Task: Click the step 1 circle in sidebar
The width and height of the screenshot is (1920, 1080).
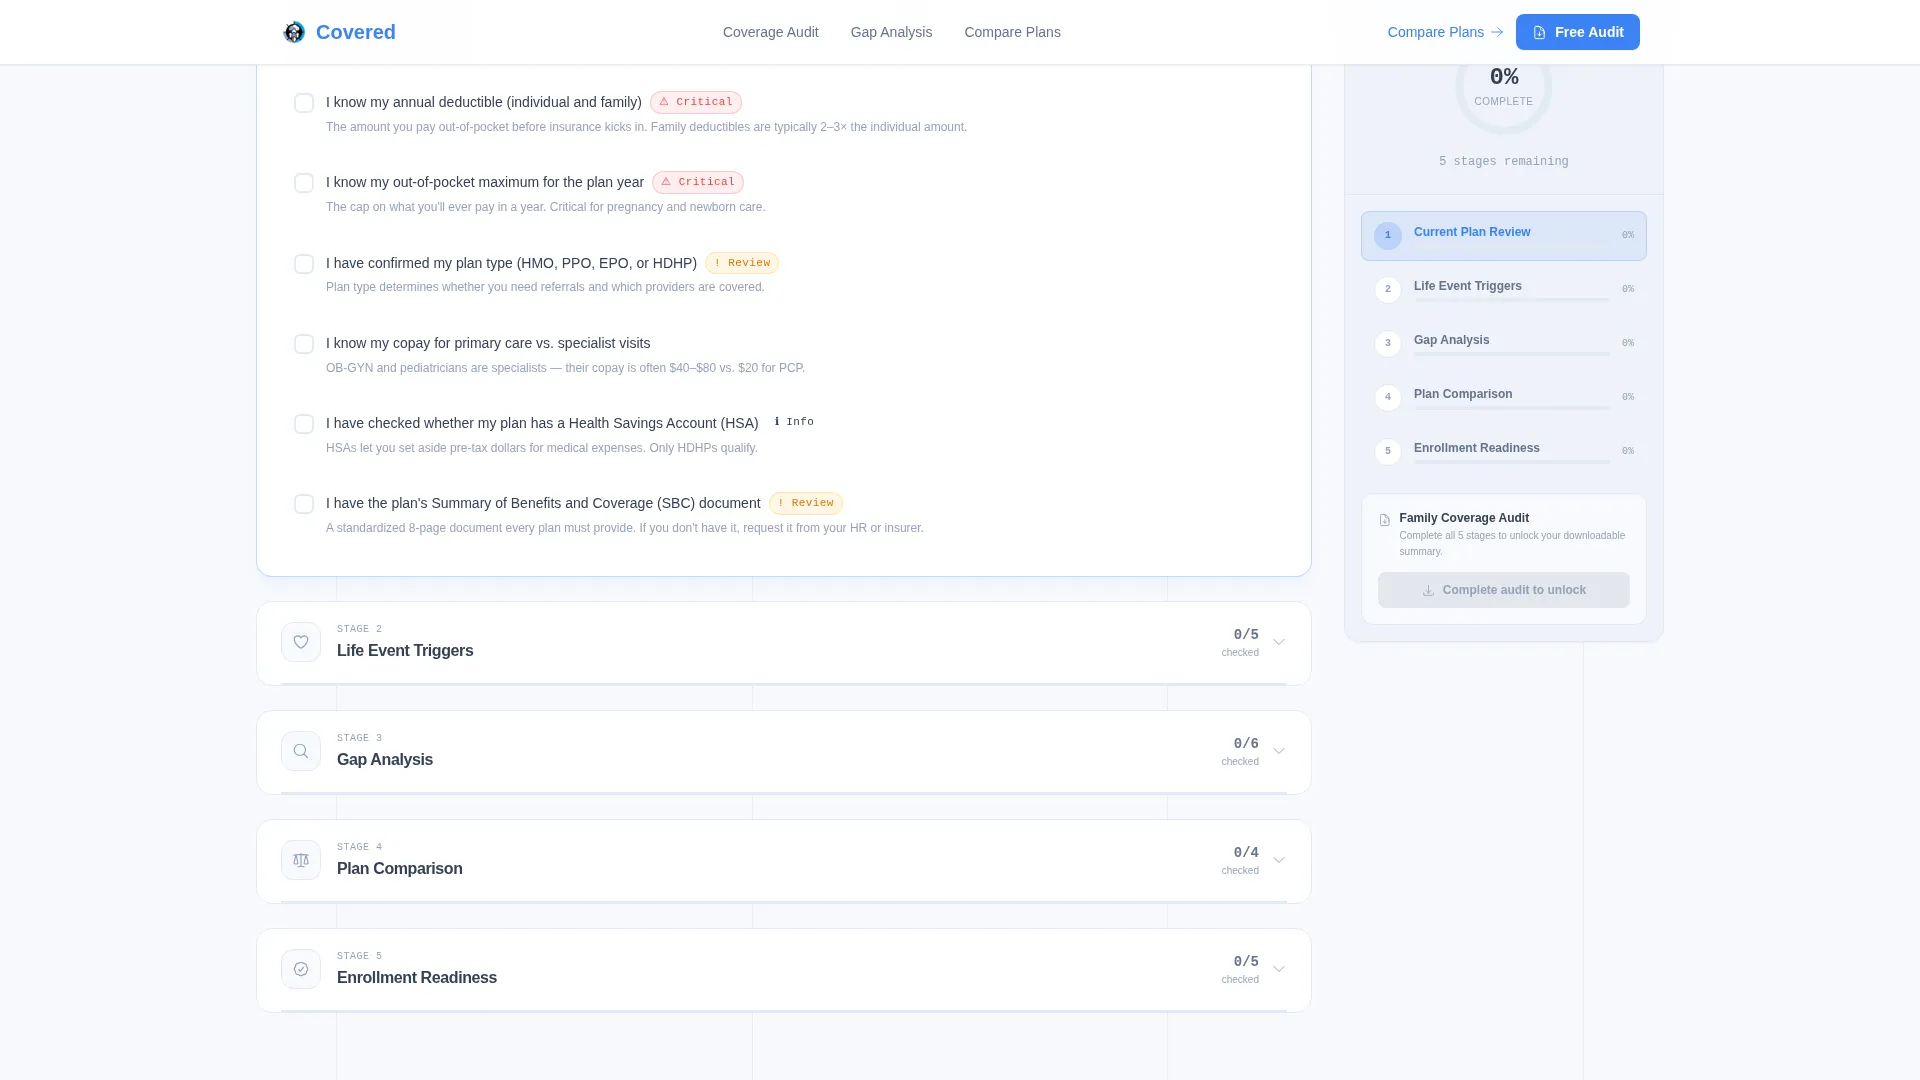Action: [1388, 235]
